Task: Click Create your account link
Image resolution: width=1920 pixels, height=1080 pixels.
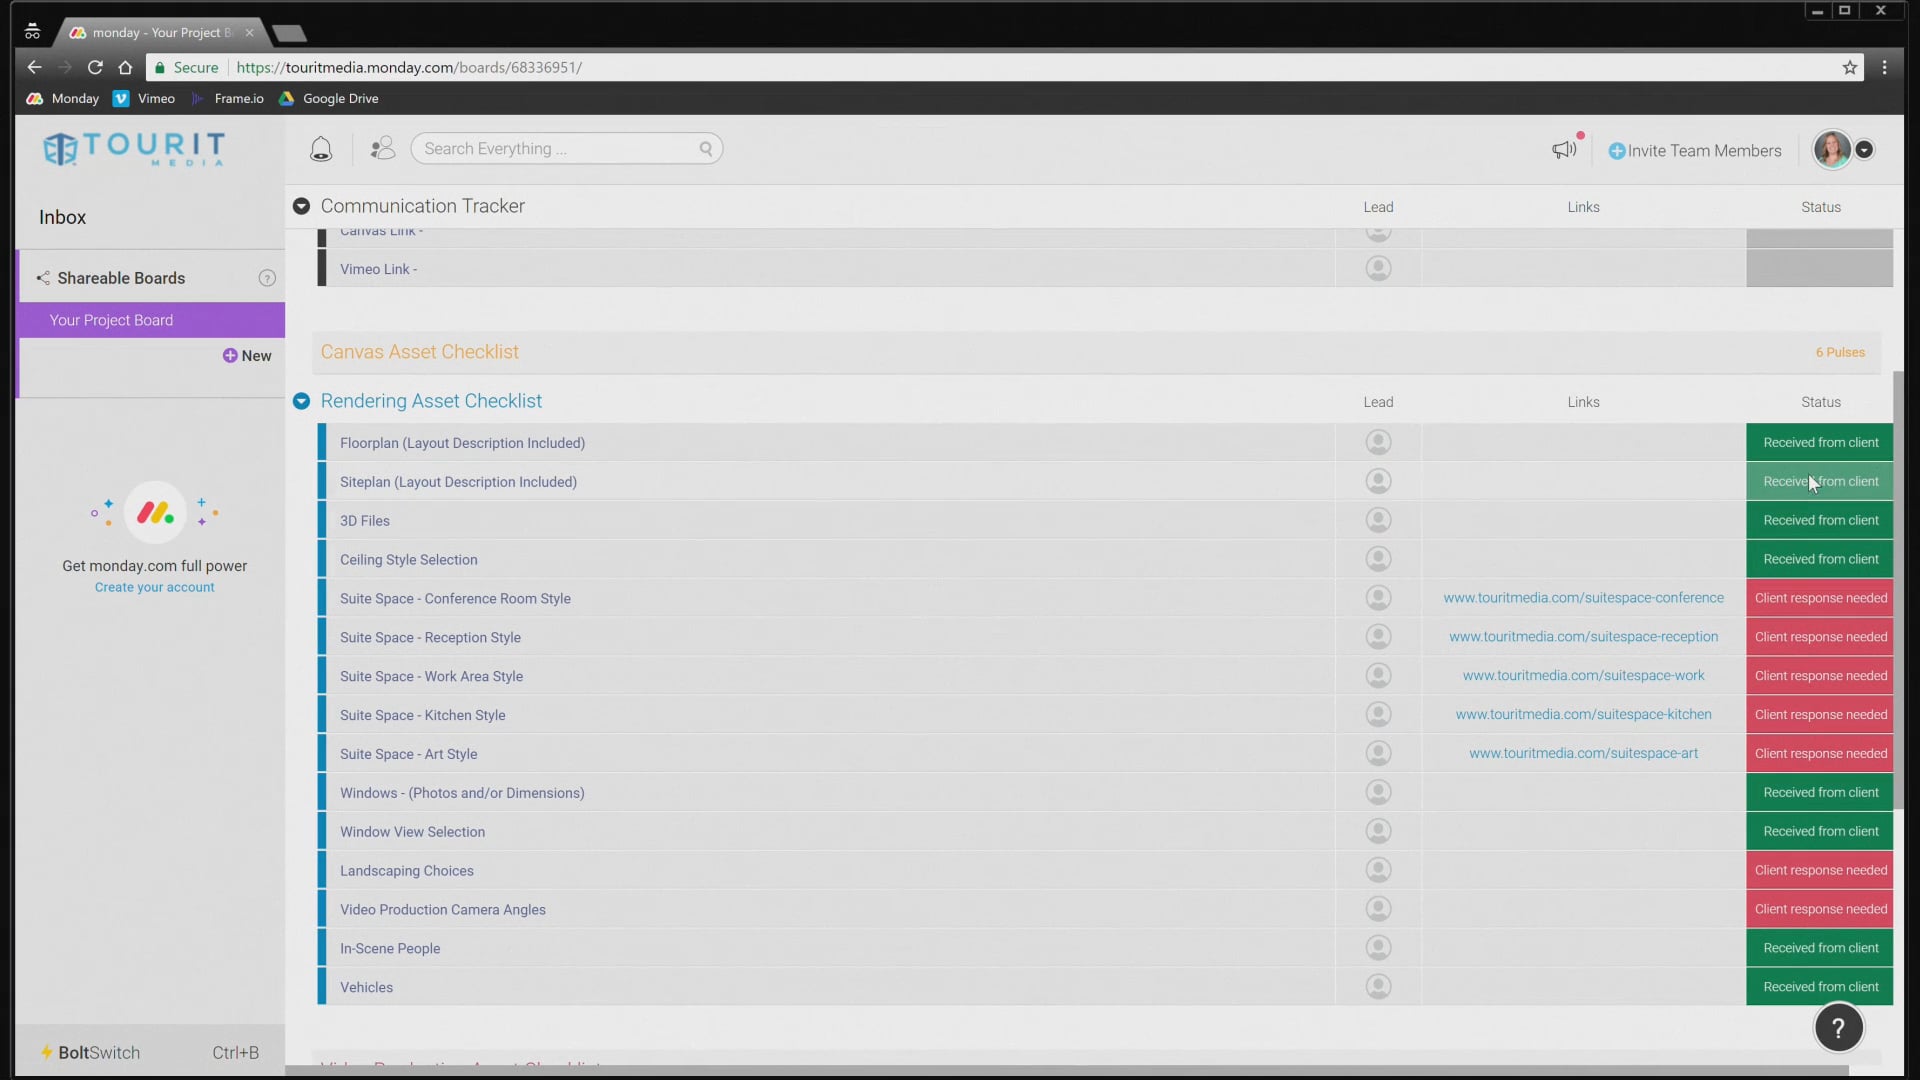Action: tap(154, 587)
